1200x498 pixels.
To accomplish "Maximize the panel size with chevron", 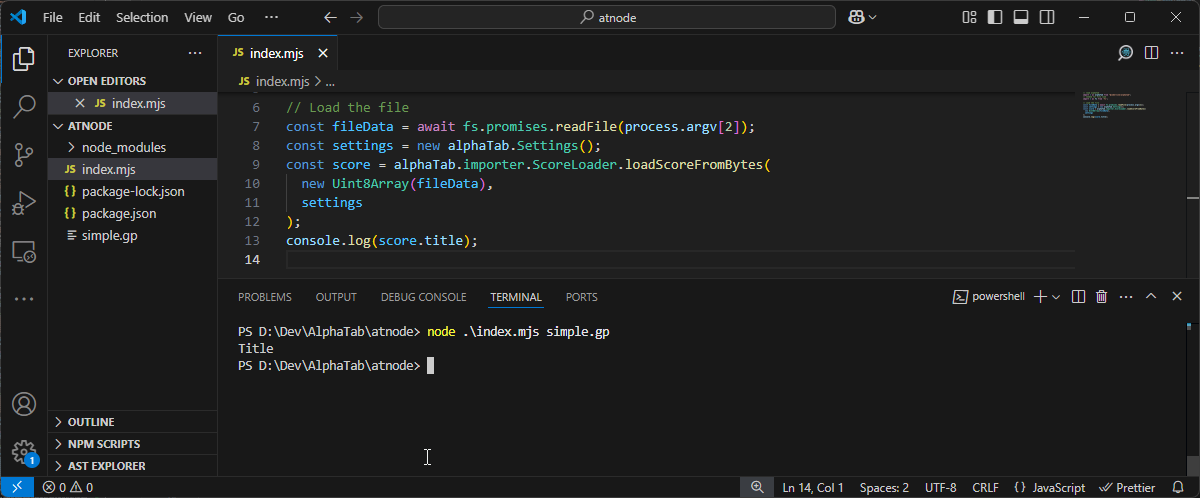I will point(1150,297).
